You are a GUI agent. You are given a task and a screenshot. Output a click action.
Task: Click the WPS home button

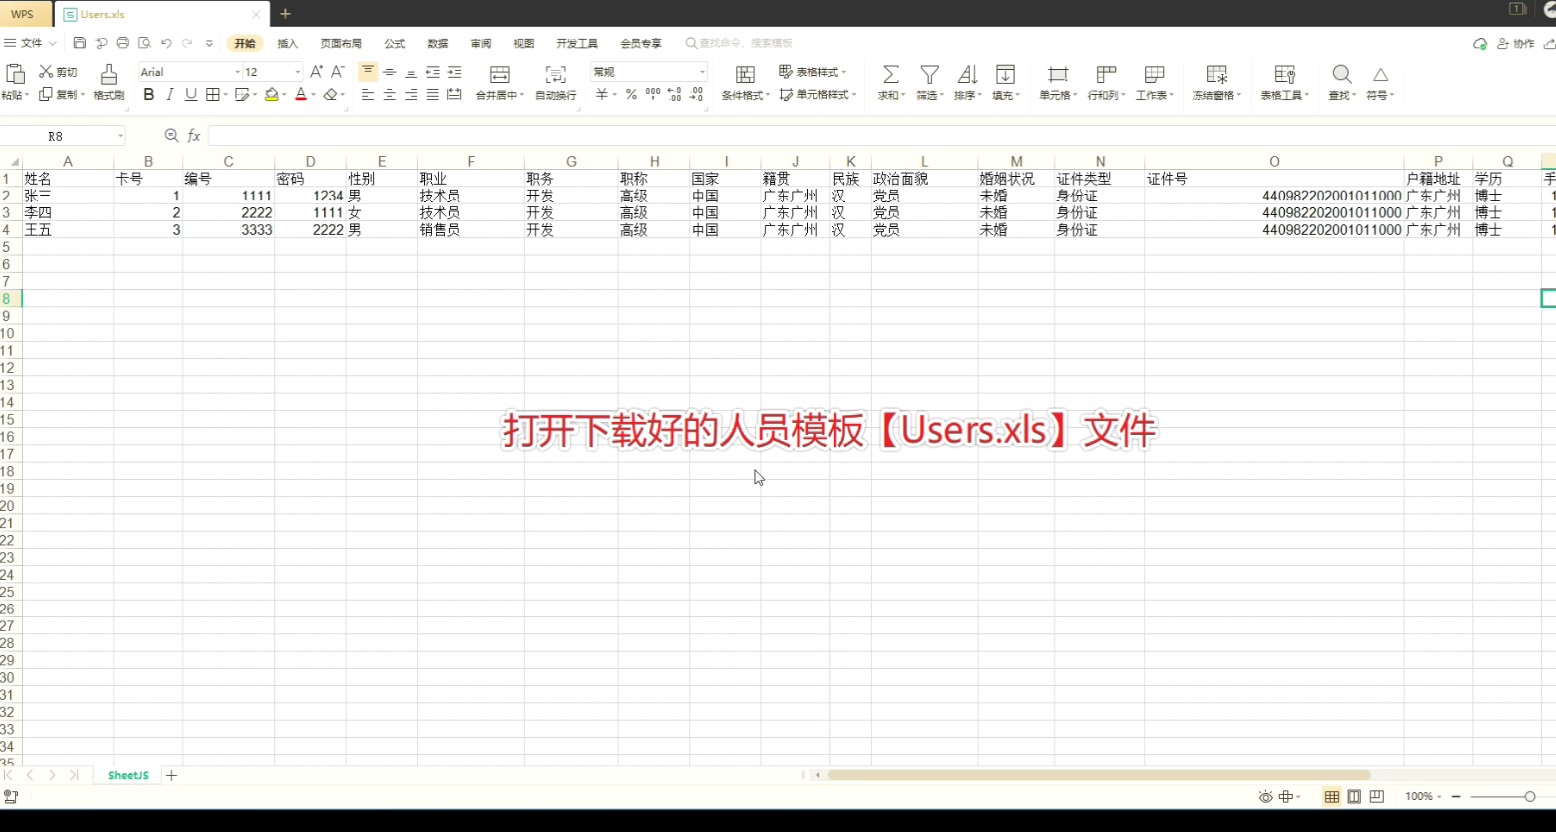[23, 14]
